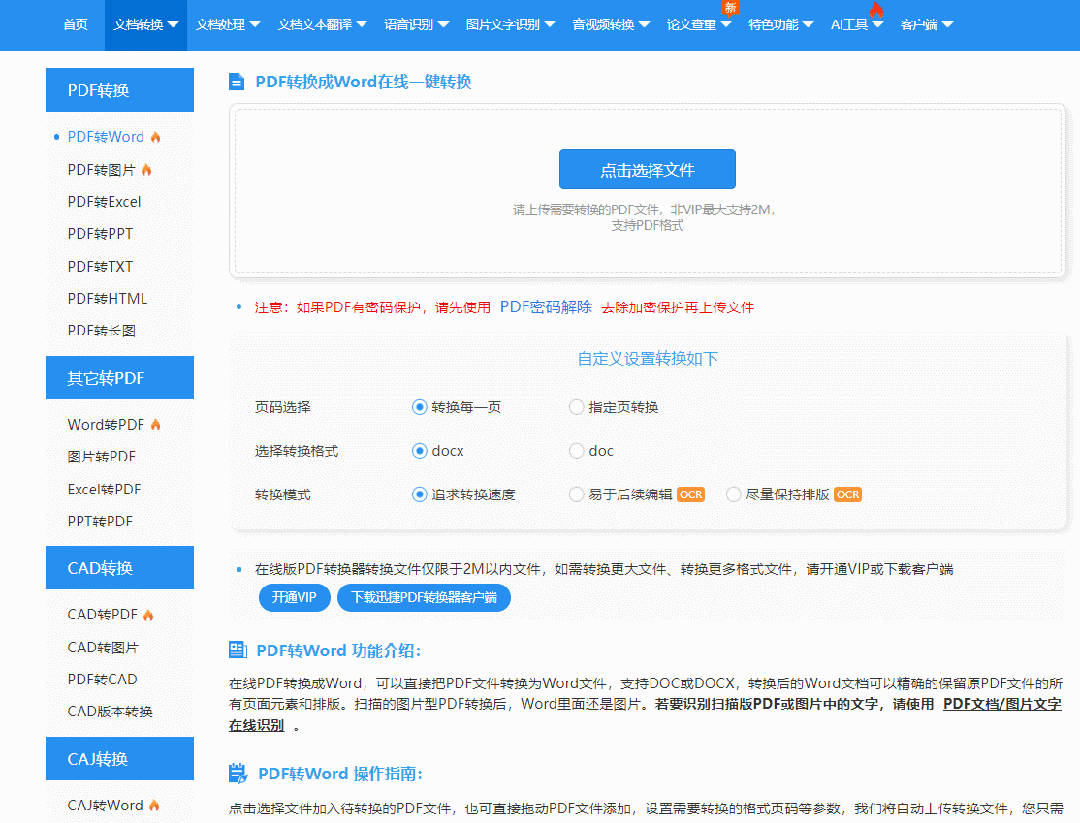Viewport: 1080px width, 823px height.
Task: Open PDF转TXT in sidebar
Action: coord(101,267)
